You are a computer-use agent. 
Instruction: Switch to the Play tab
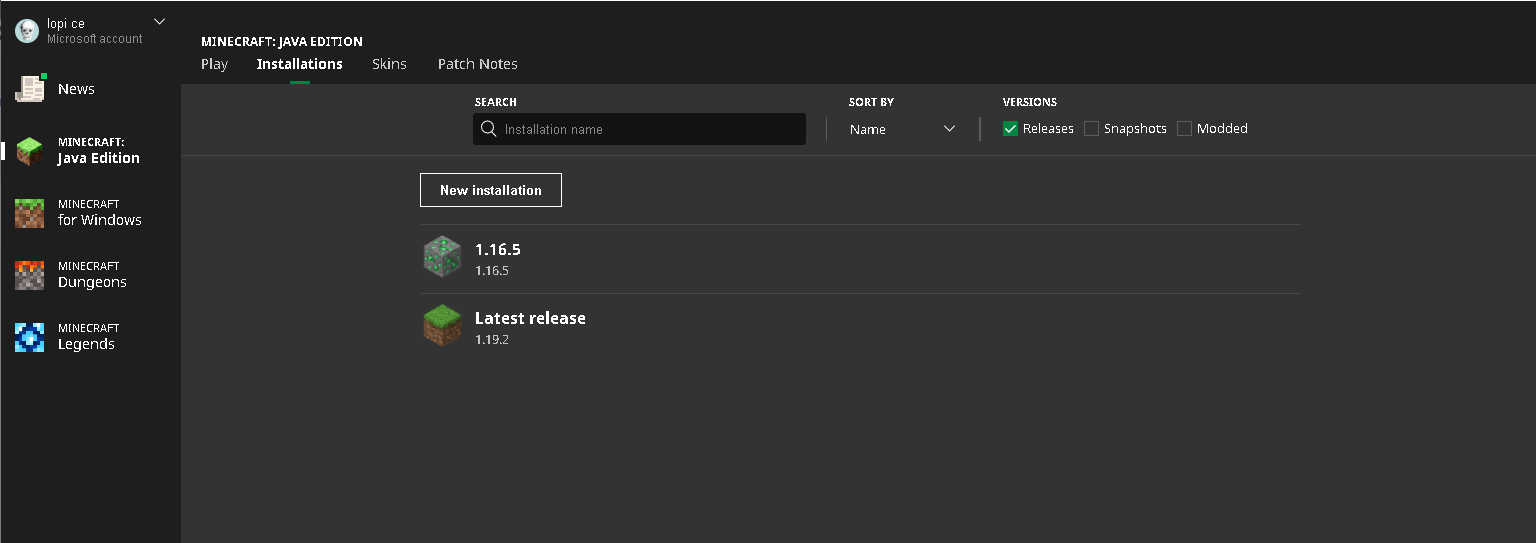tap(214, 64)
